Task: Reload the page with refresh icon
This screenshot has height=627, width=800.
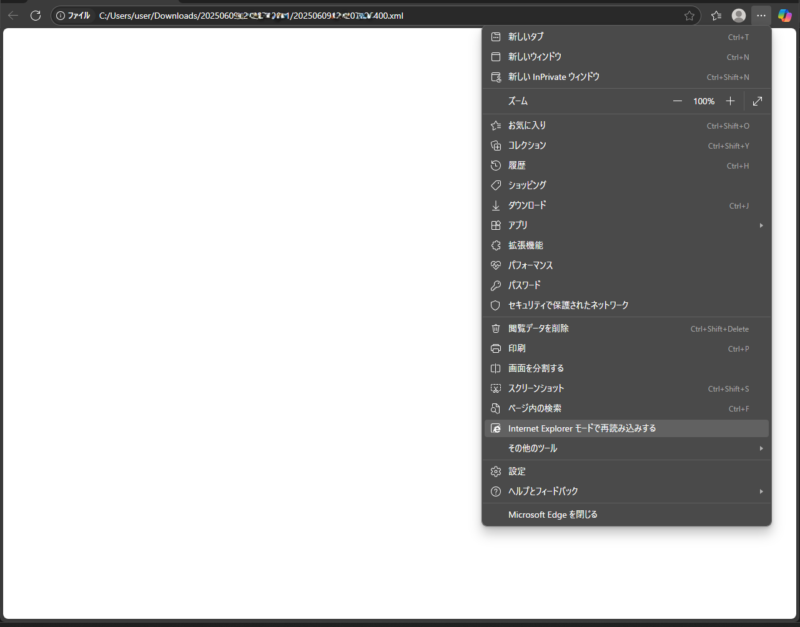Action: 35,16
